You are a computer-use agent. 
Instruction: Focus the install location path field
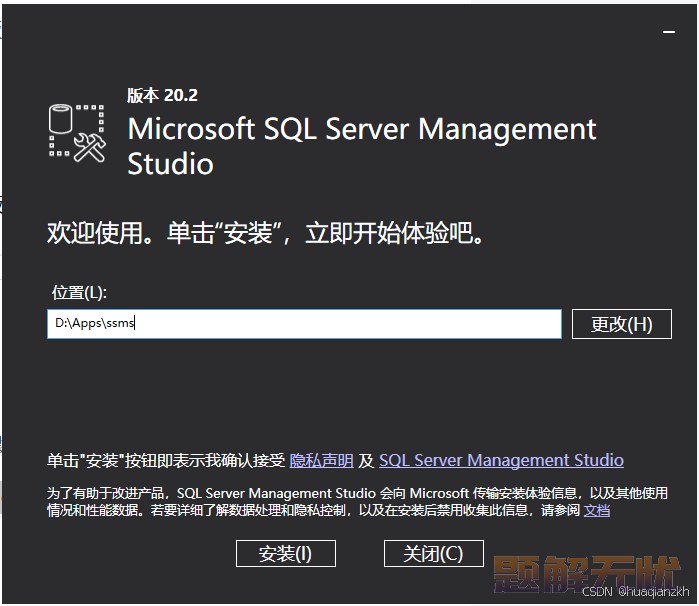coord(304,324)
